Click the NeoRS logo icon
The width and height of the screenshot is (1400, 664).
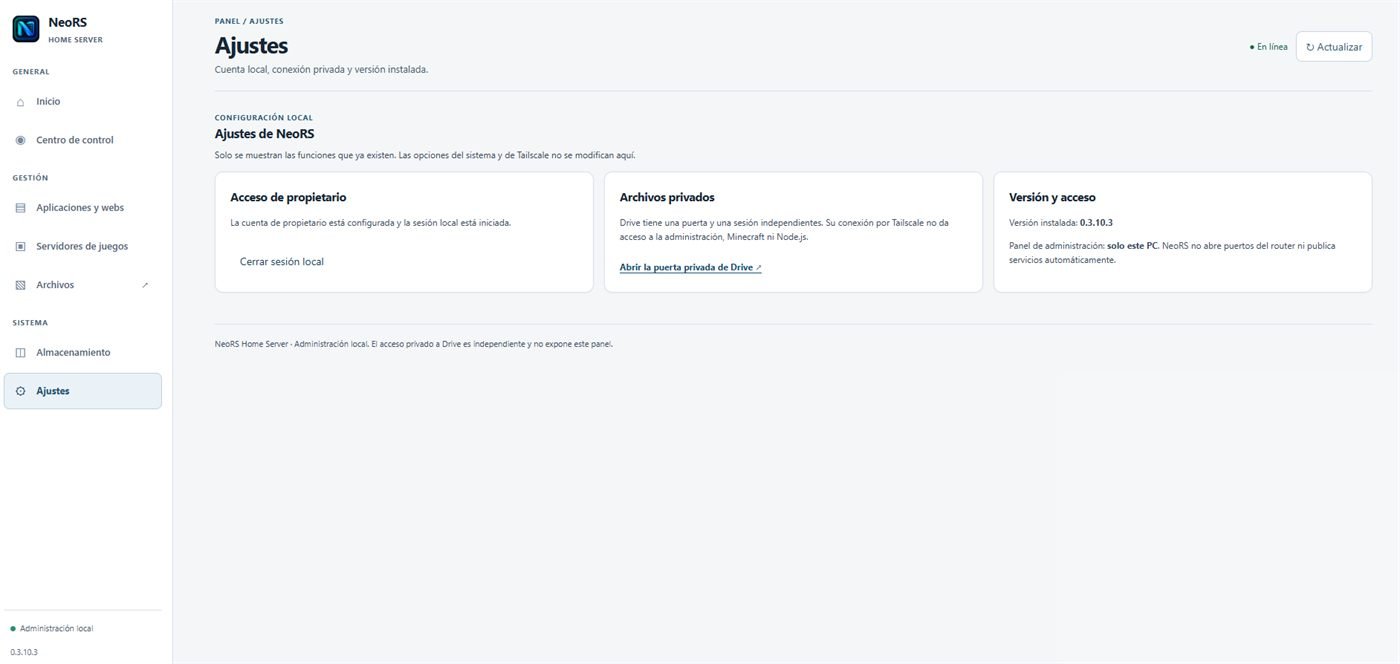point(26,29)
